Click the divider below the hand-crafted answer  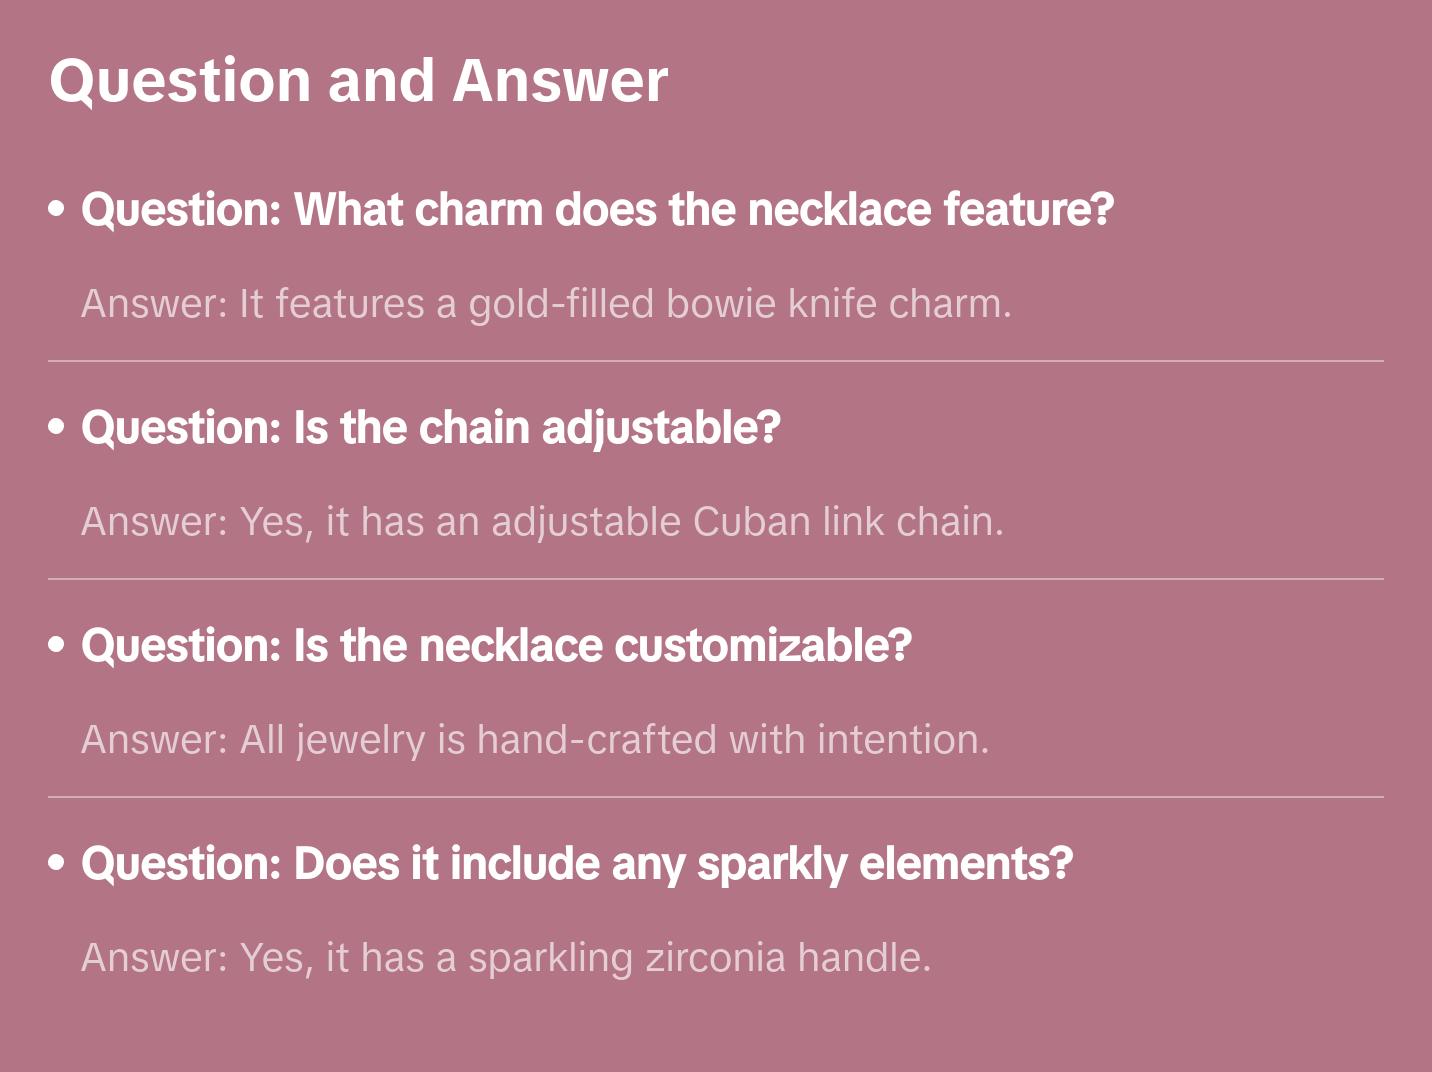click(x=716, y=797)
